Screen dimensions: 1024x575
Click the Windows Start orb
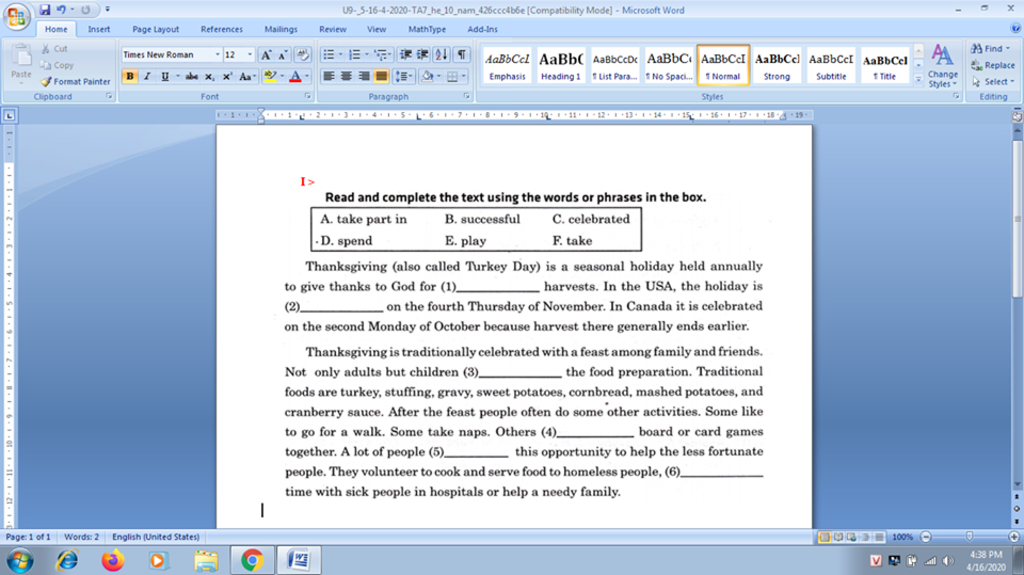pos(20,561)
